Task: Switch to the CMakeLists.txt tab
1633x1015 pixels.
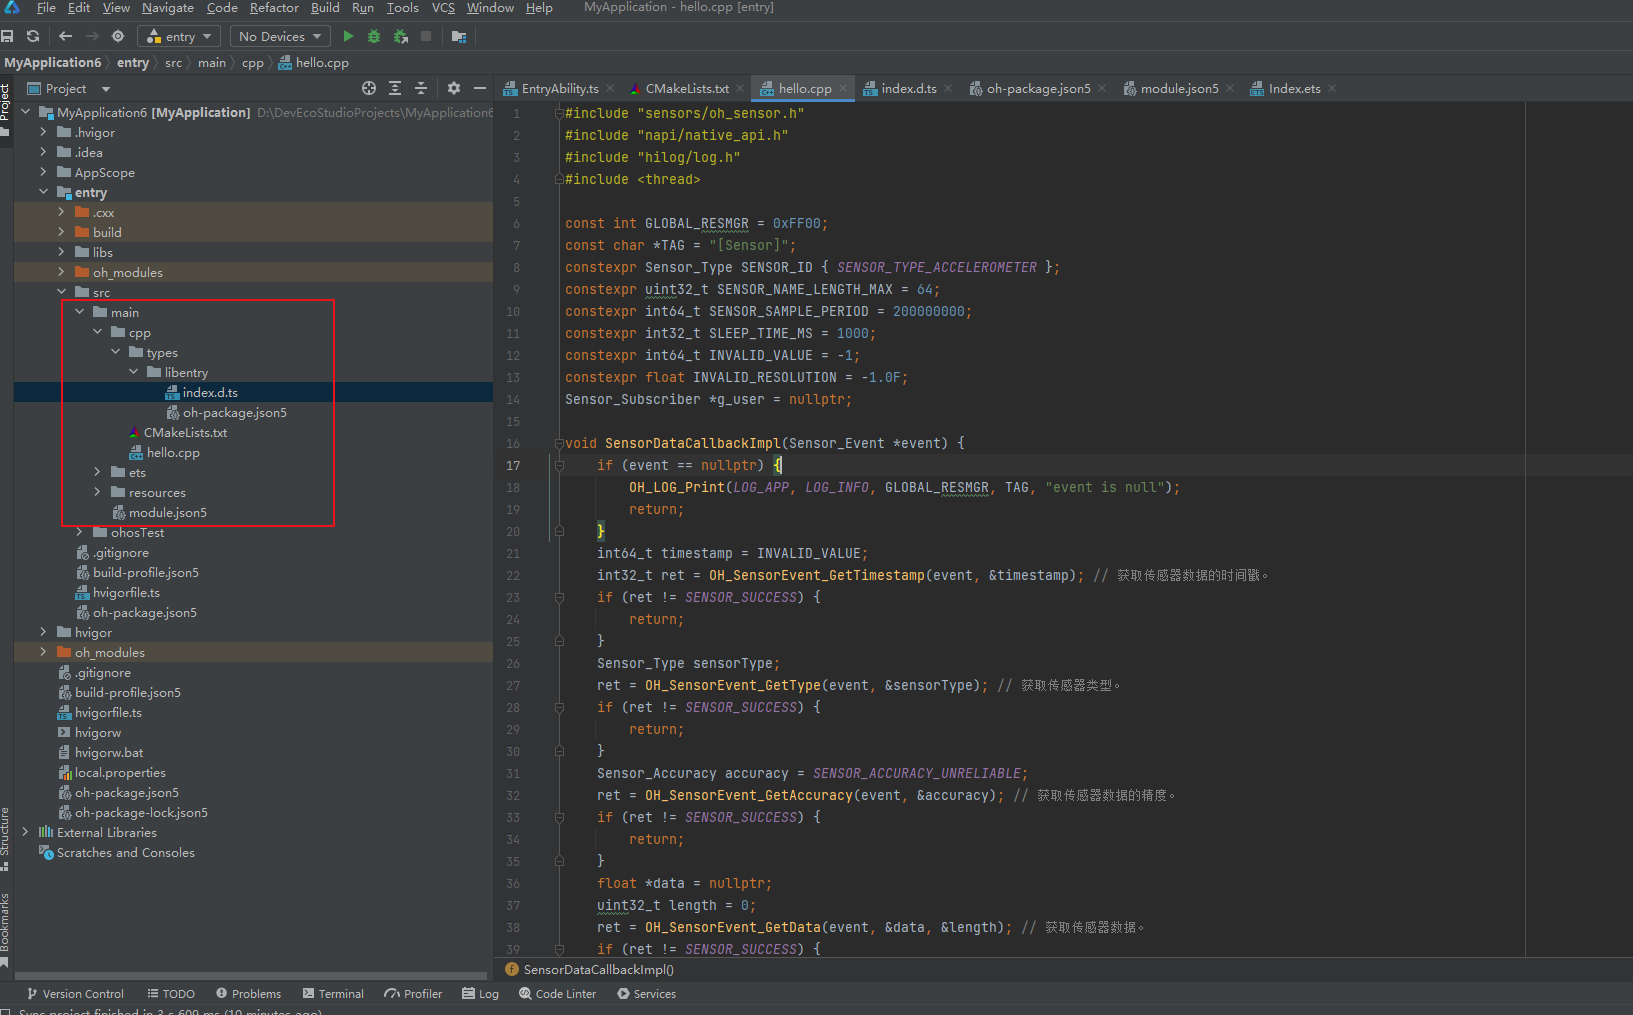Action: pyautogui.click(x=686, y=89)
